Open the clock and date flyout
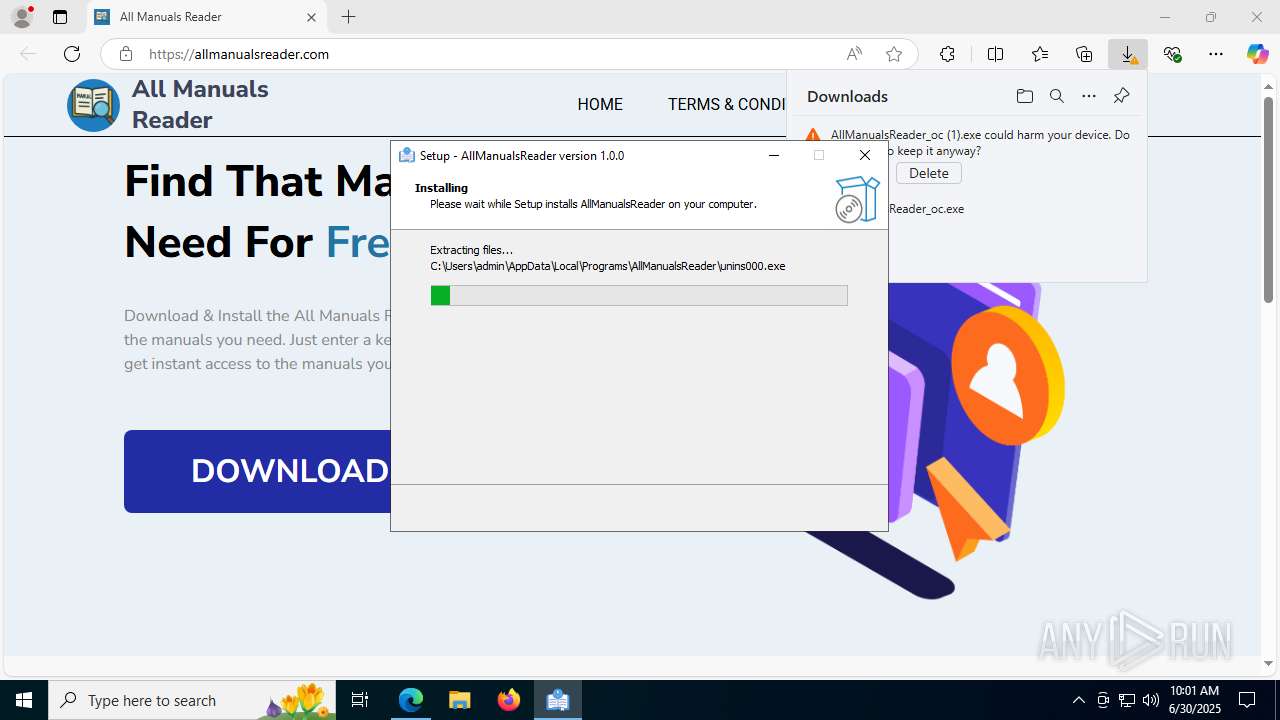The image size is (1280, 720). tap(1195, 700)
